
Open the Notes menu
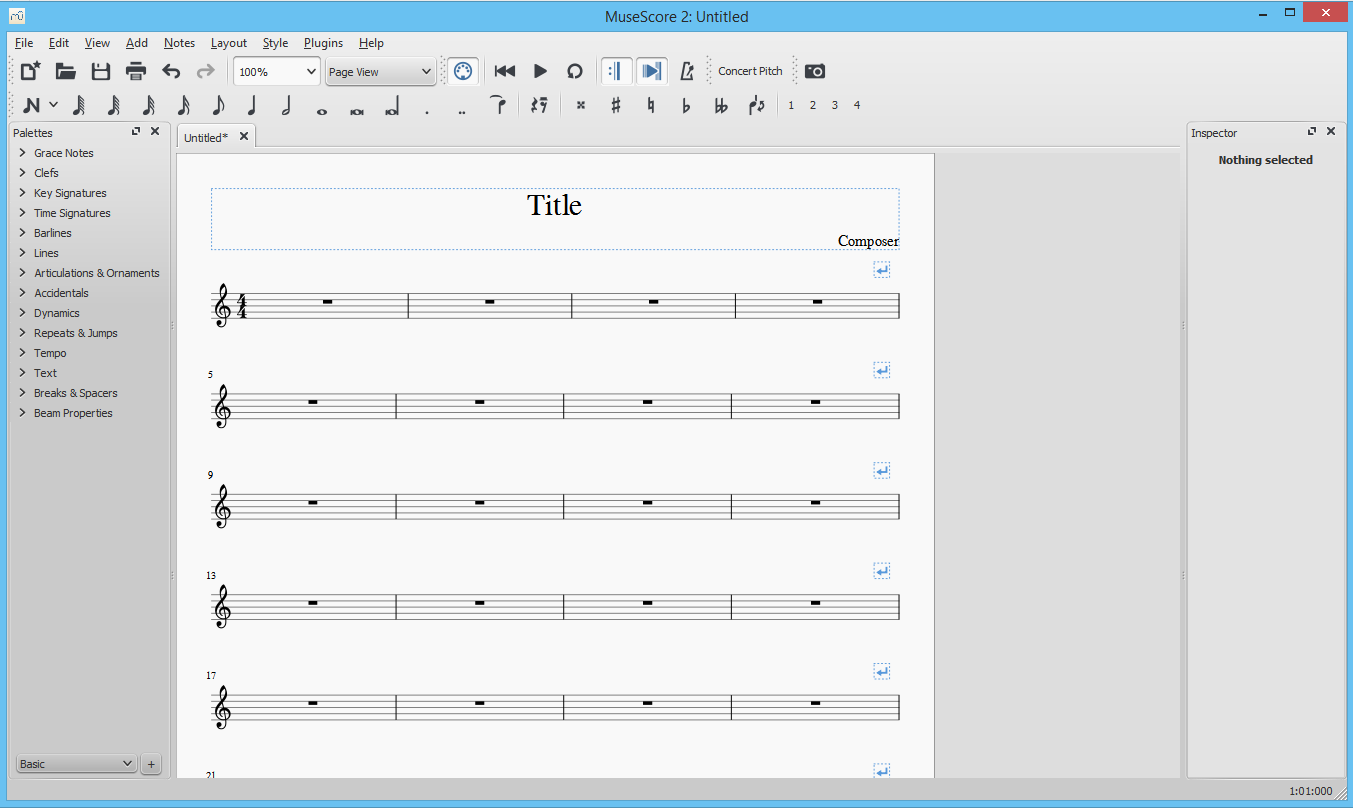[180, 43]
